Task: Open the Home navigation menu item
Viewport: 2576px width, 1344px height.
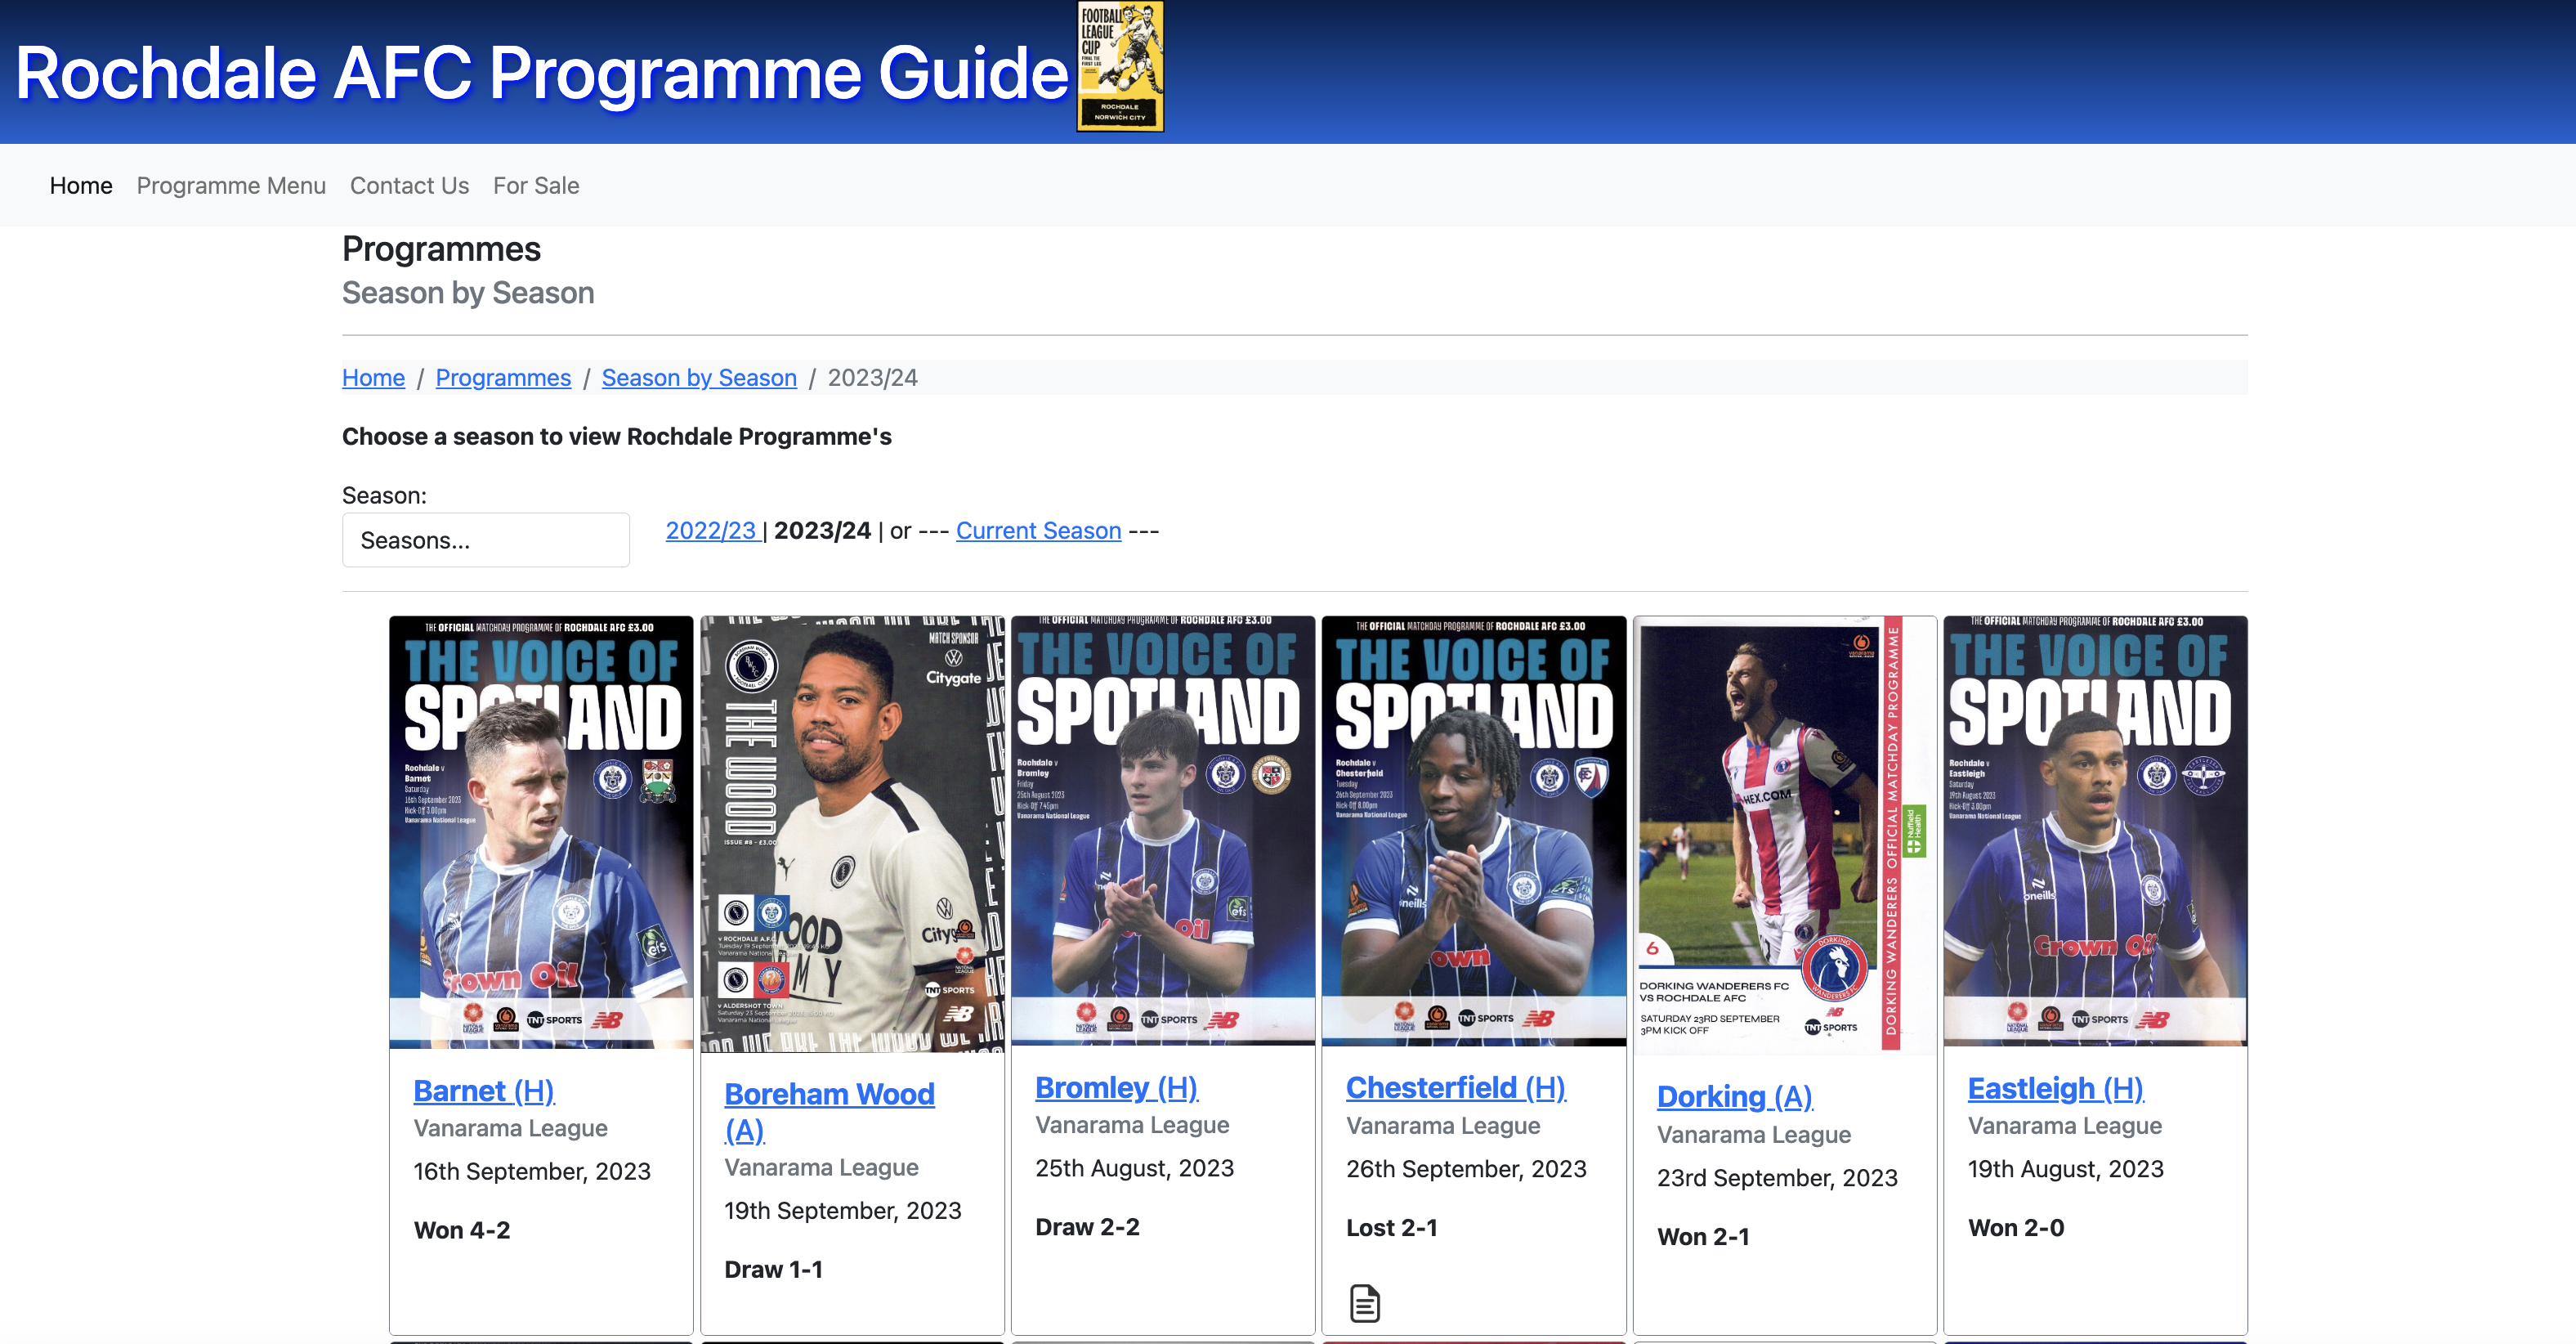Action: coord(81,186)
